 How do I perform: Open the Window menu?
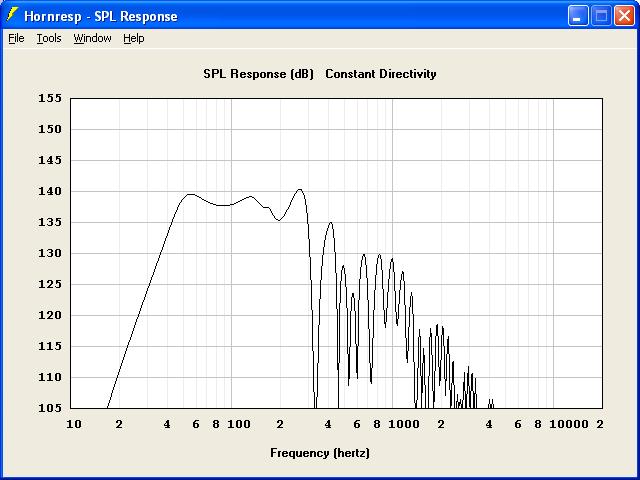click(92, 38)
